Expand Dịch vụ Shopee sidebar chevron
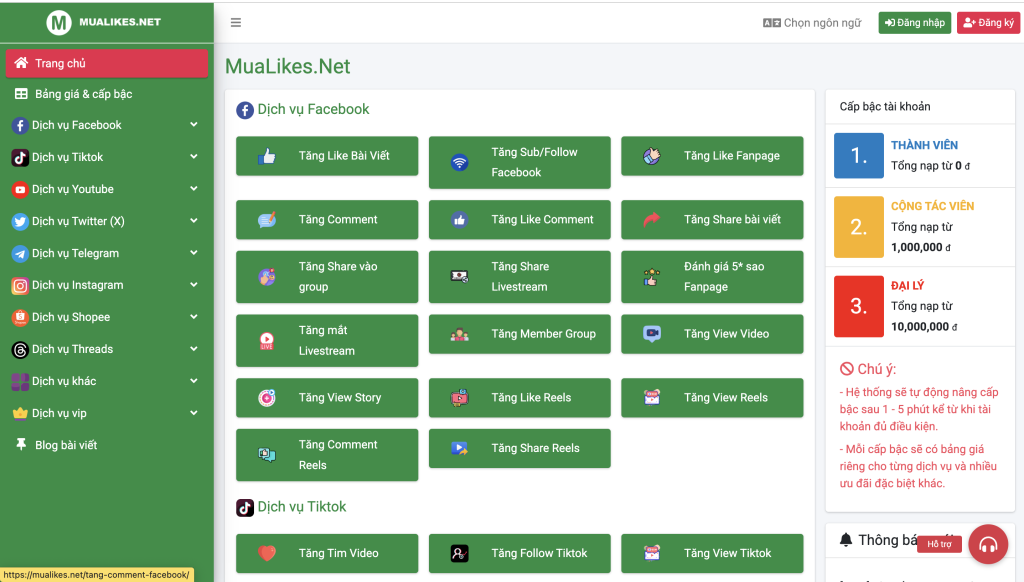Image resolution: width=1024 pixels, height=582 pixels. pos(194,317)
